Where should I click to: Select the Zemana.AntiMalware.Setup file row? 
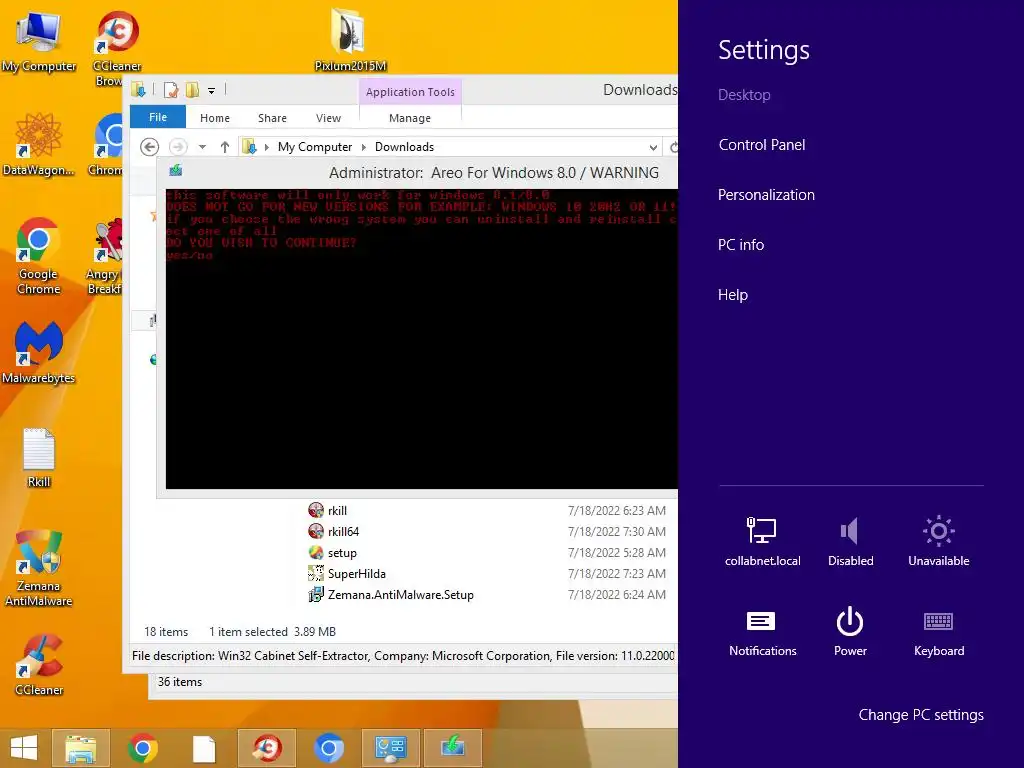(x=487, y=594)
